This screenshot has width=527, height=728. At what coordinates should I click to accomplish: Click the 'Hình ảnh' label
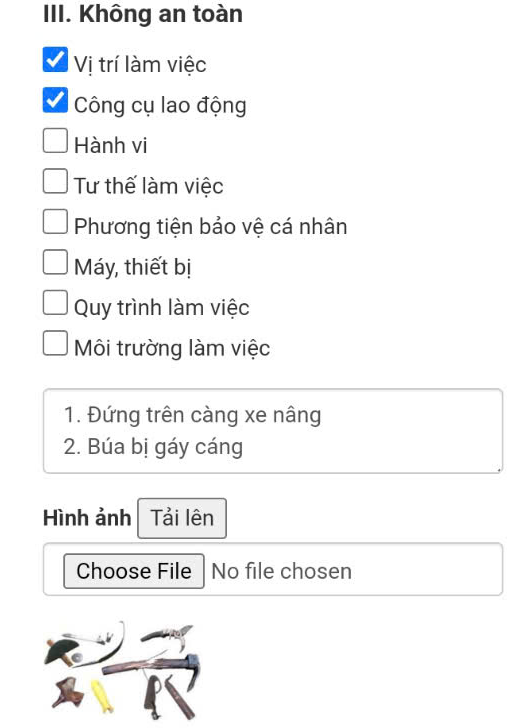click(87, 518)
